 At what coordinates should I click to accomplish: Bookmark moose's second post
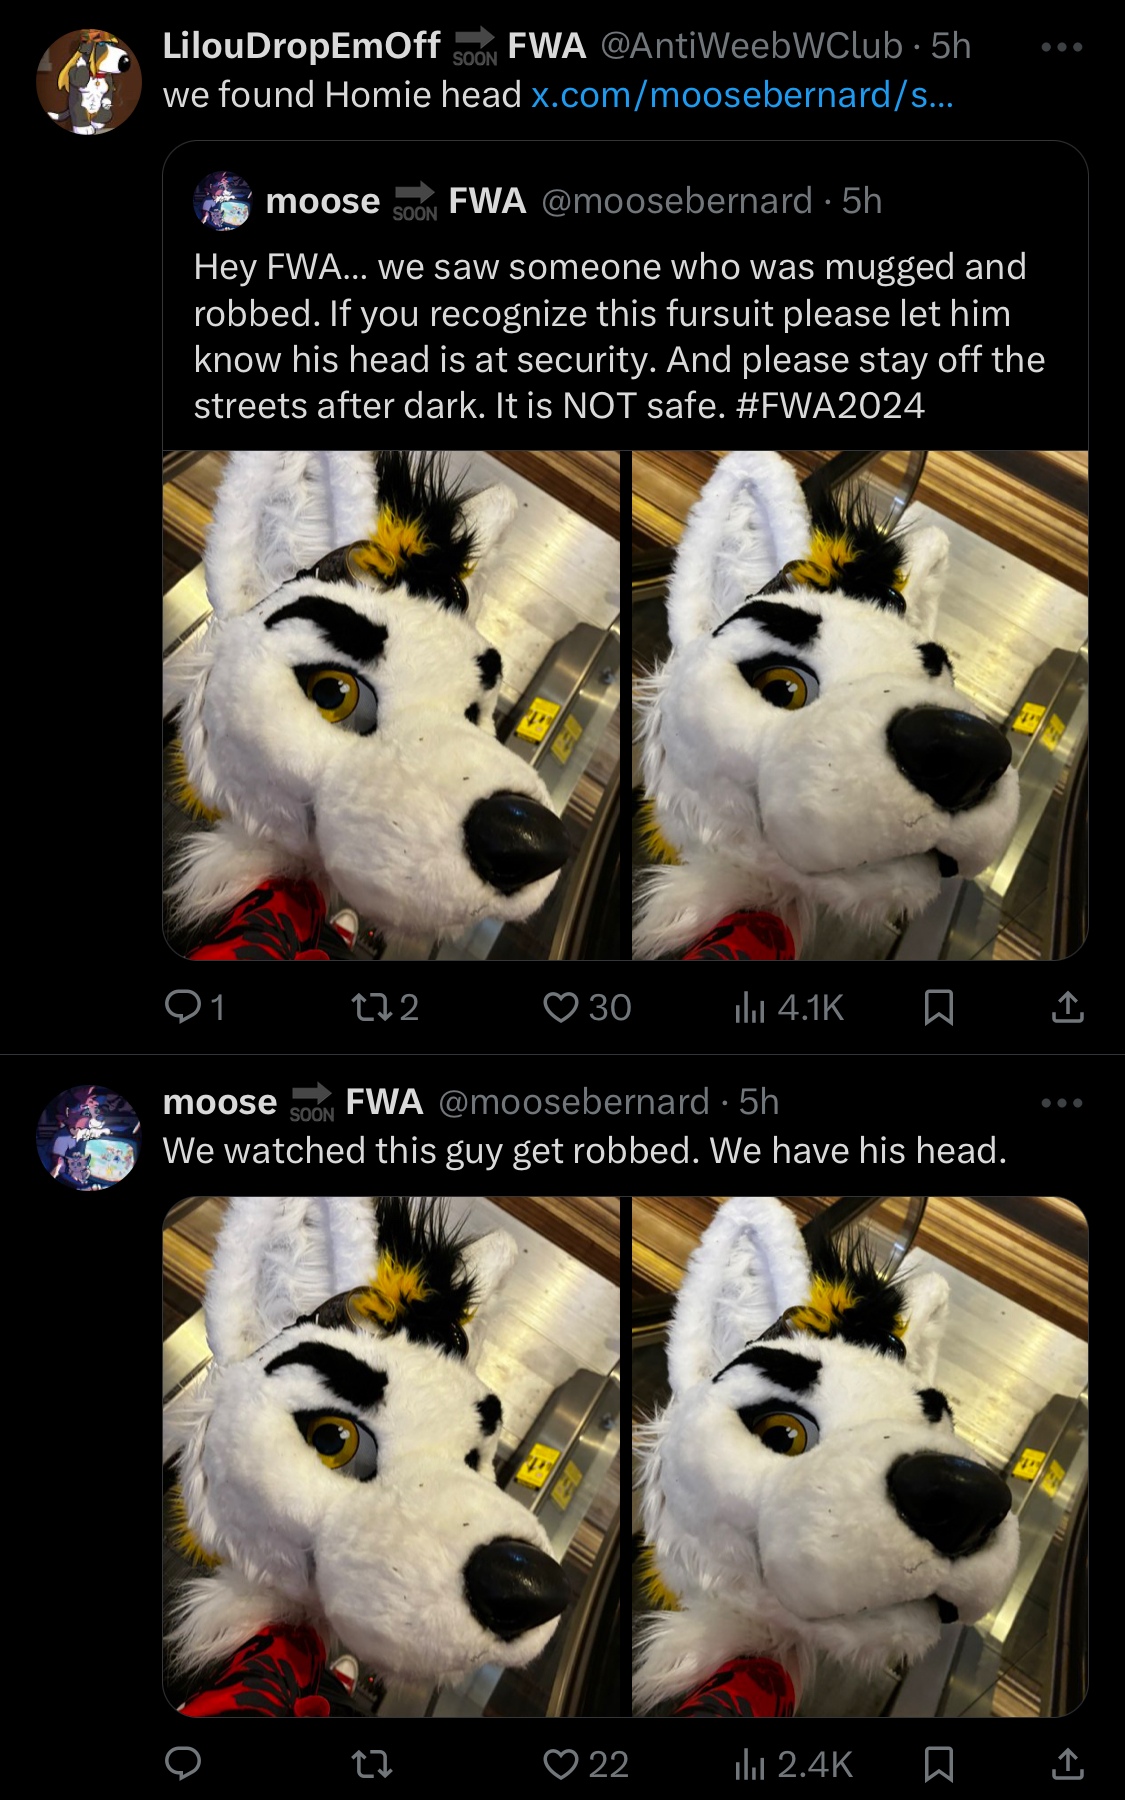pos(938,1763)
